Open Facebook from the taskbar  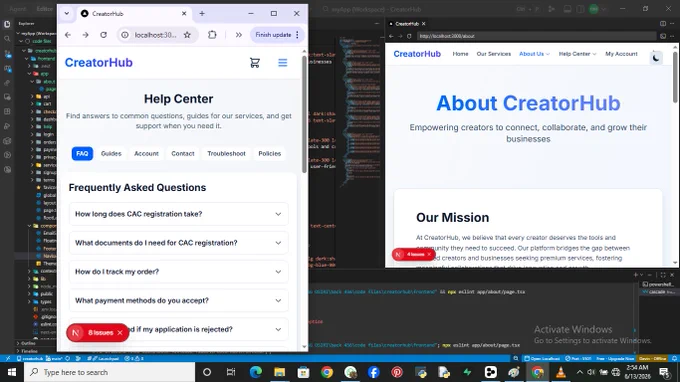pyautogui.click(x=373, y=372)
